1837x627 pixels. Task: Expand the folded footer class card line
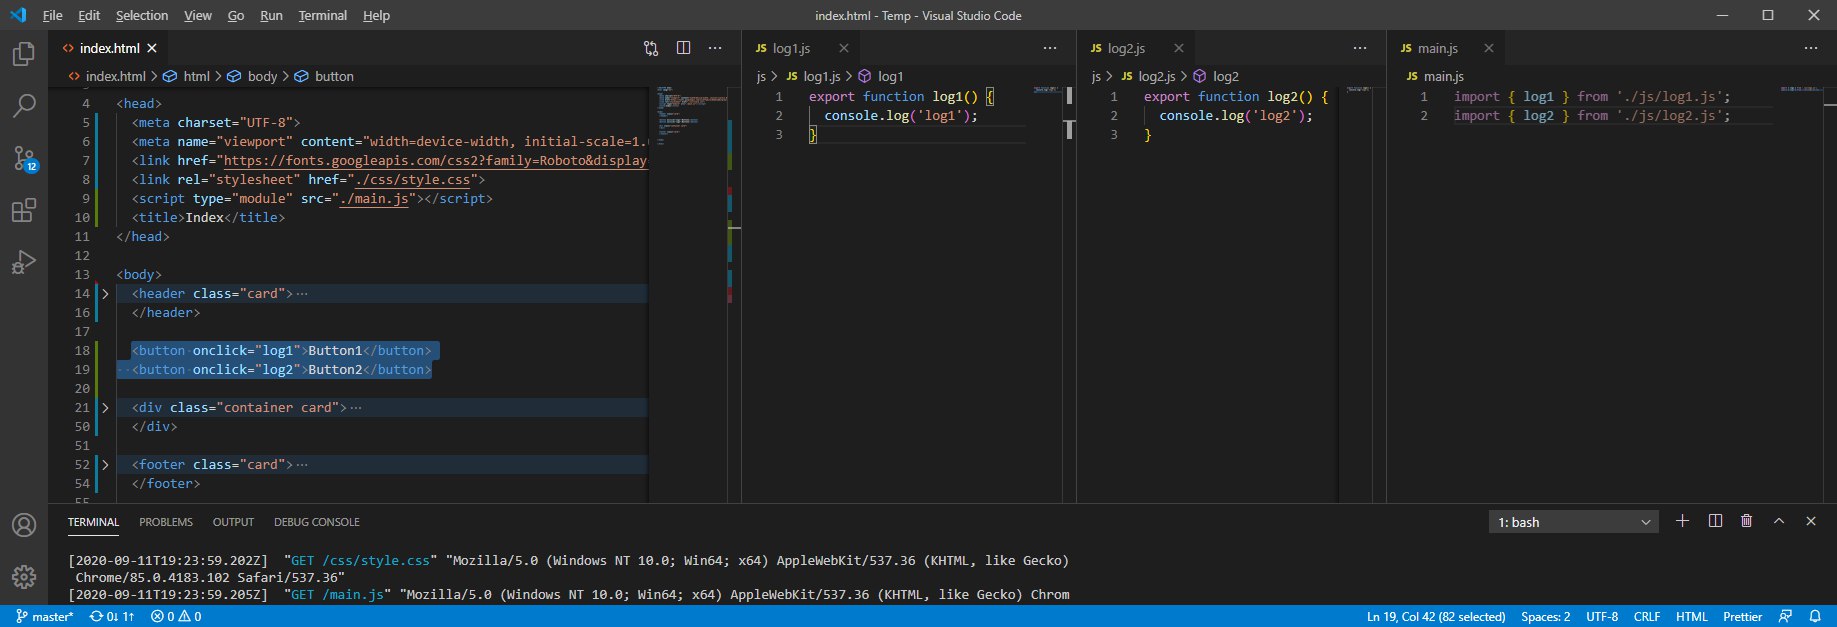(105, 465)
